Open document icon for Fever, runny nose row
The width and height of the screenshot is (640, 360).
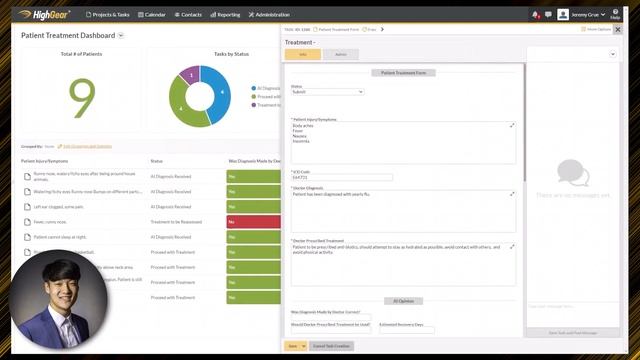27,222
